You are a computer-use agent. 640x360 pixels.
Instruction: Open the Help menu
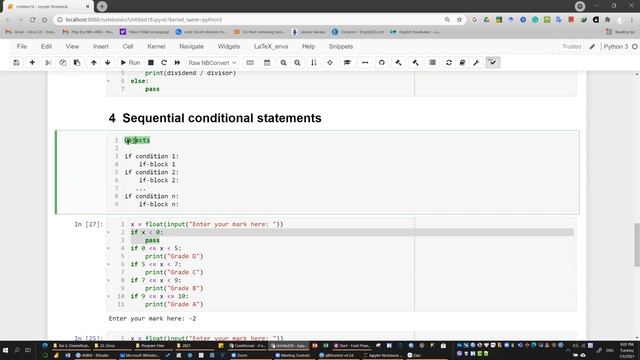click(308, 47)
